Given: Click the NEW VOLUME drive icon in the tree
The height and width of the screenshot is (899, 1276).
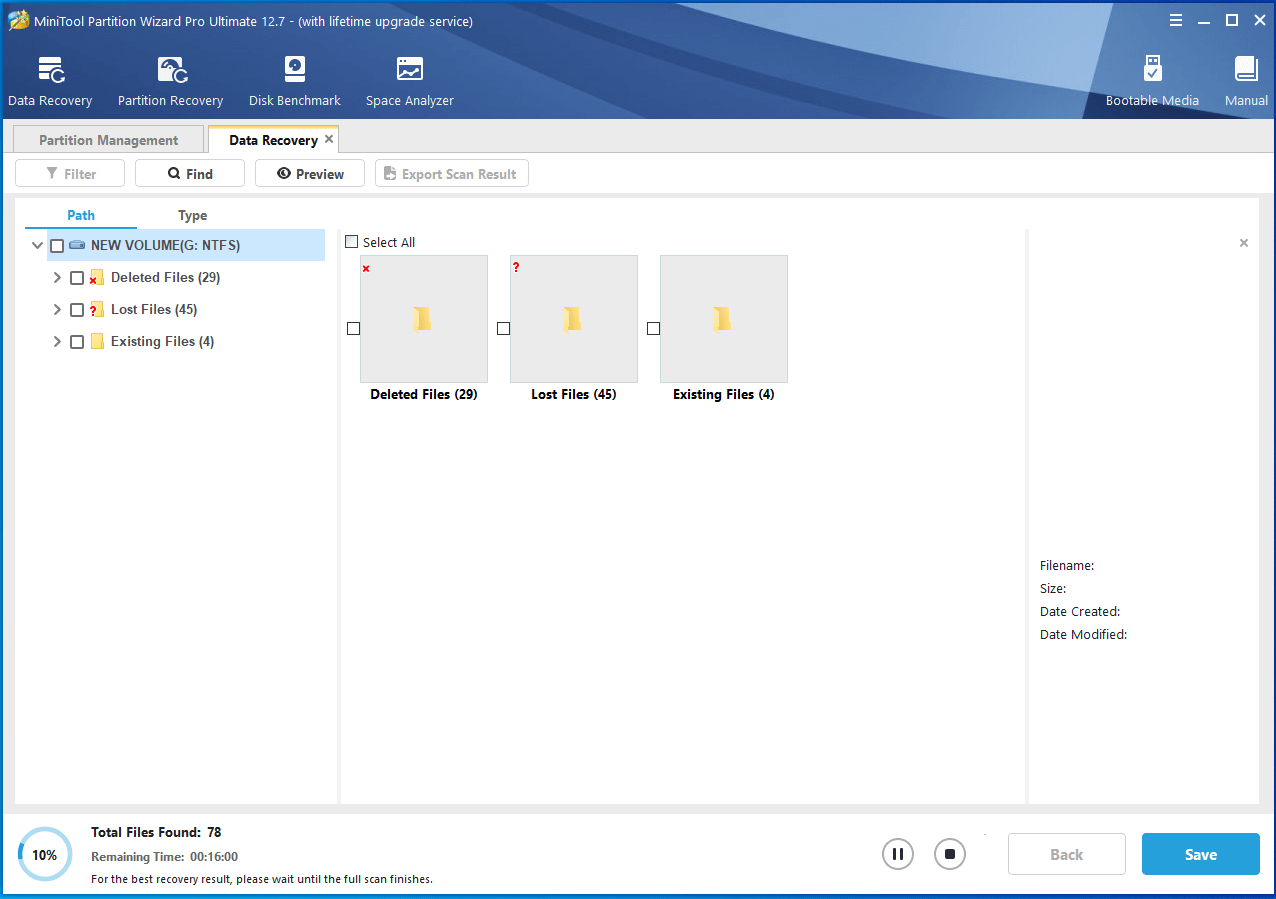Looking at the screenshot, I should pyautogui.click(x=77, y=245).
